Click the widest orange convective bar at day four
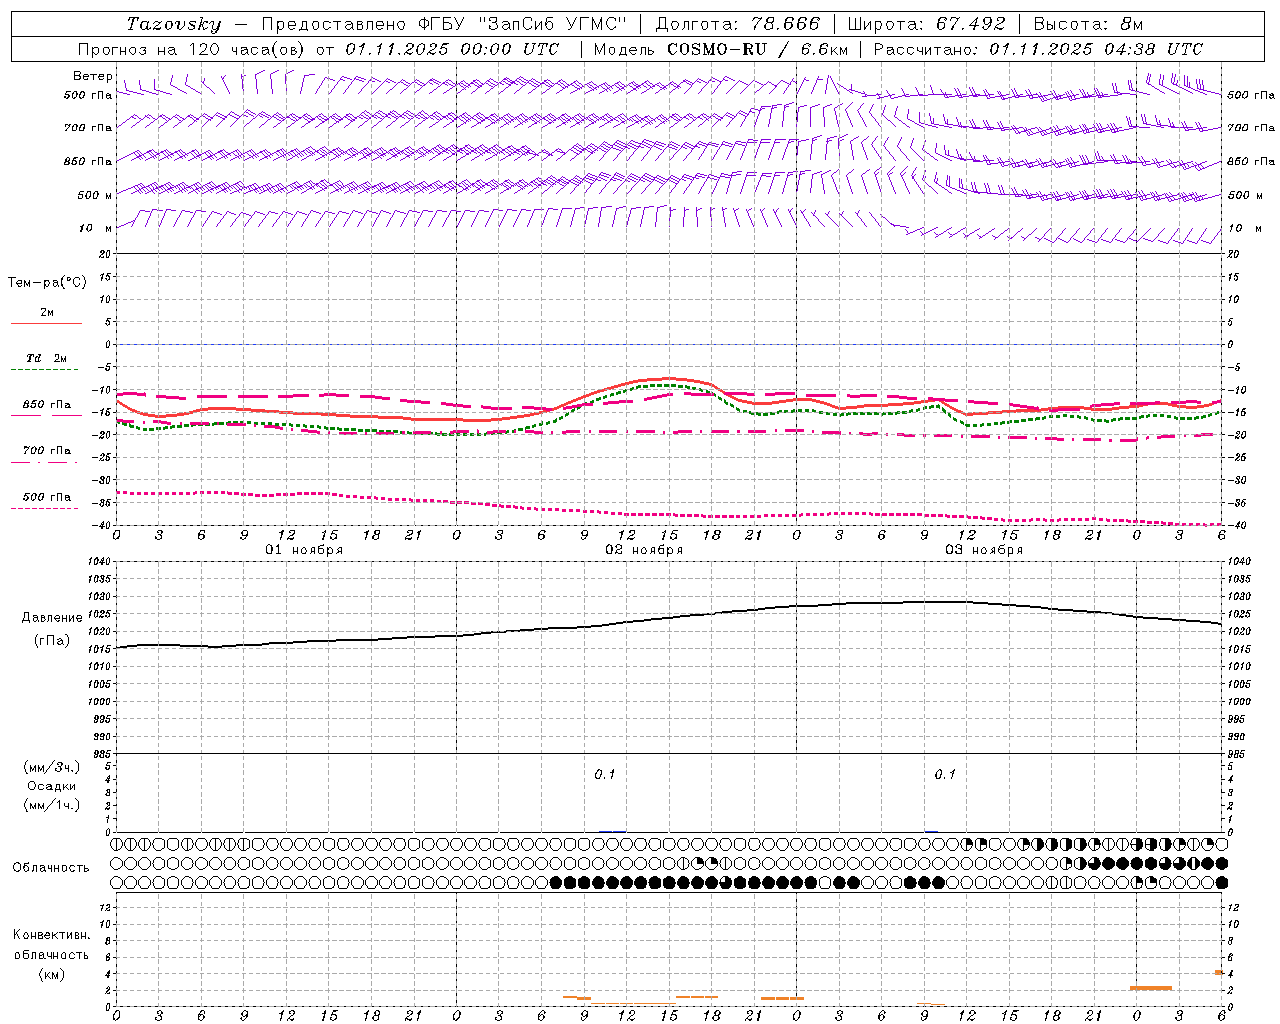Screen dimensions: 1280x1024 1151,988
